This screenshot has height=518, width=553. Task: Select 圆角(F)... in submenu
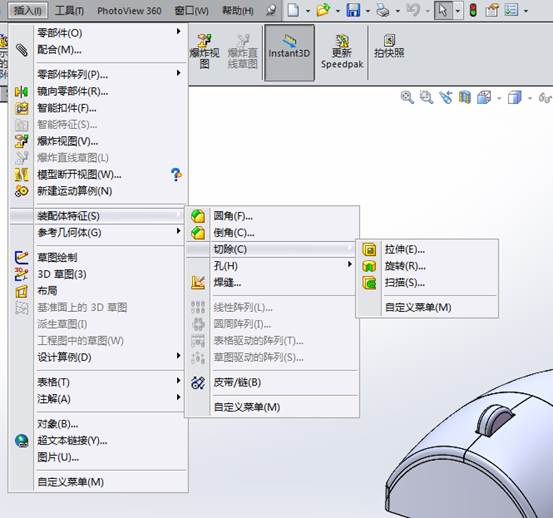pyautogui.click(x=272, y=216)
